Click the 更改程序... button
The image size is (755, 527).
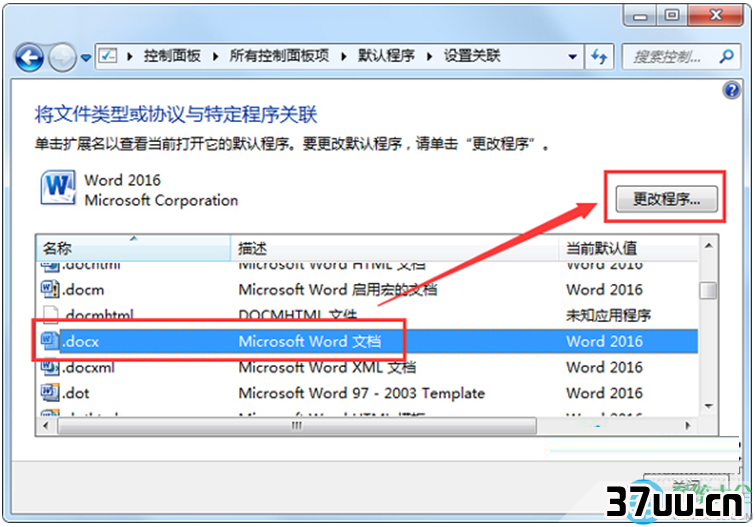click(x=666, y=198)
